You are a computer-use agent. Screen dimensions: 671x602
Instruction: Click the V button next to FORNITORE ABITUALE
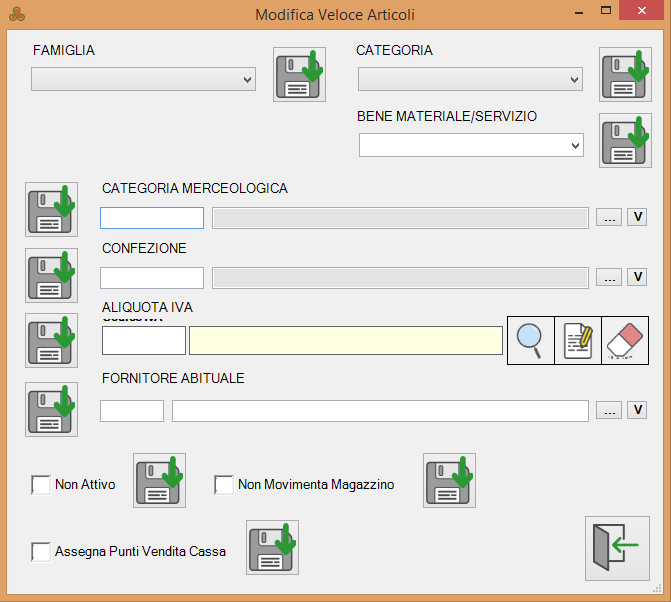[x=637, y=410]
